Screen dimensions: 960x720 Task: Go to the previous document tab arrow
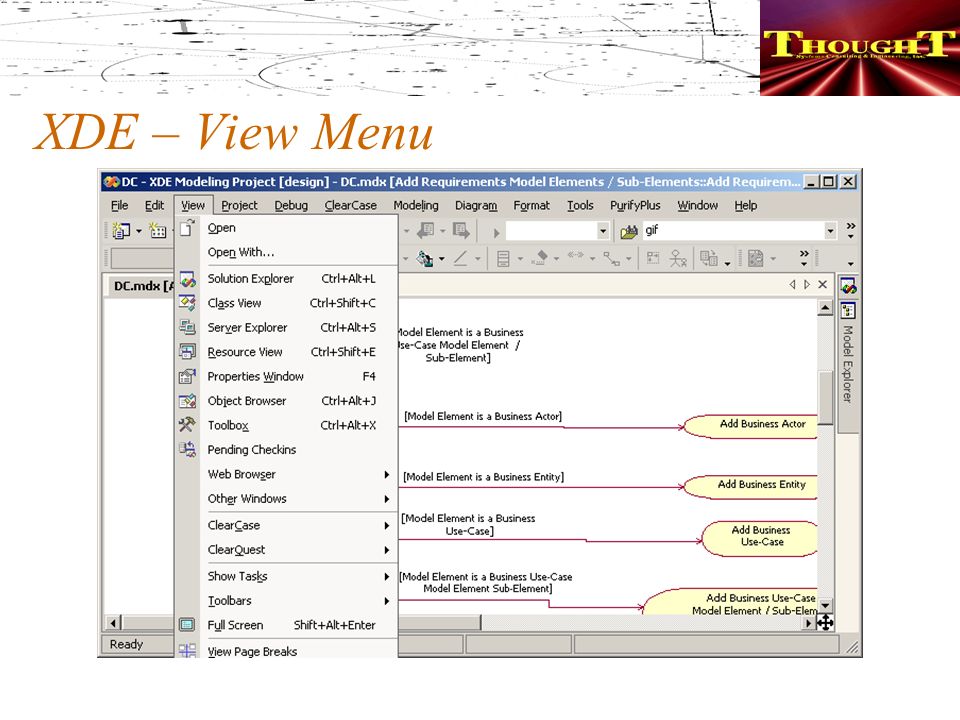[792, 284]
